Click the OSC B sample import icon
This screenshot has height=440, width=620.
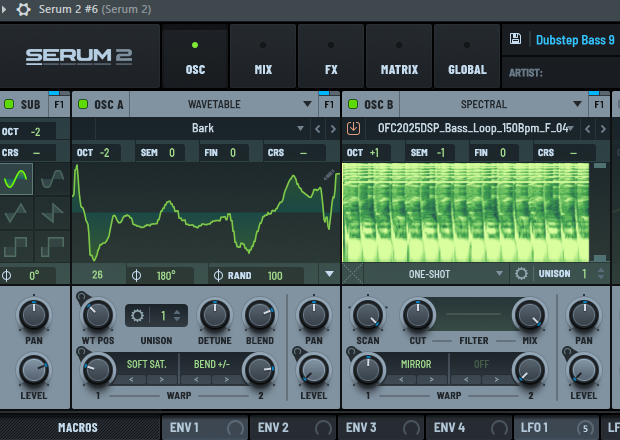(353, 128)
